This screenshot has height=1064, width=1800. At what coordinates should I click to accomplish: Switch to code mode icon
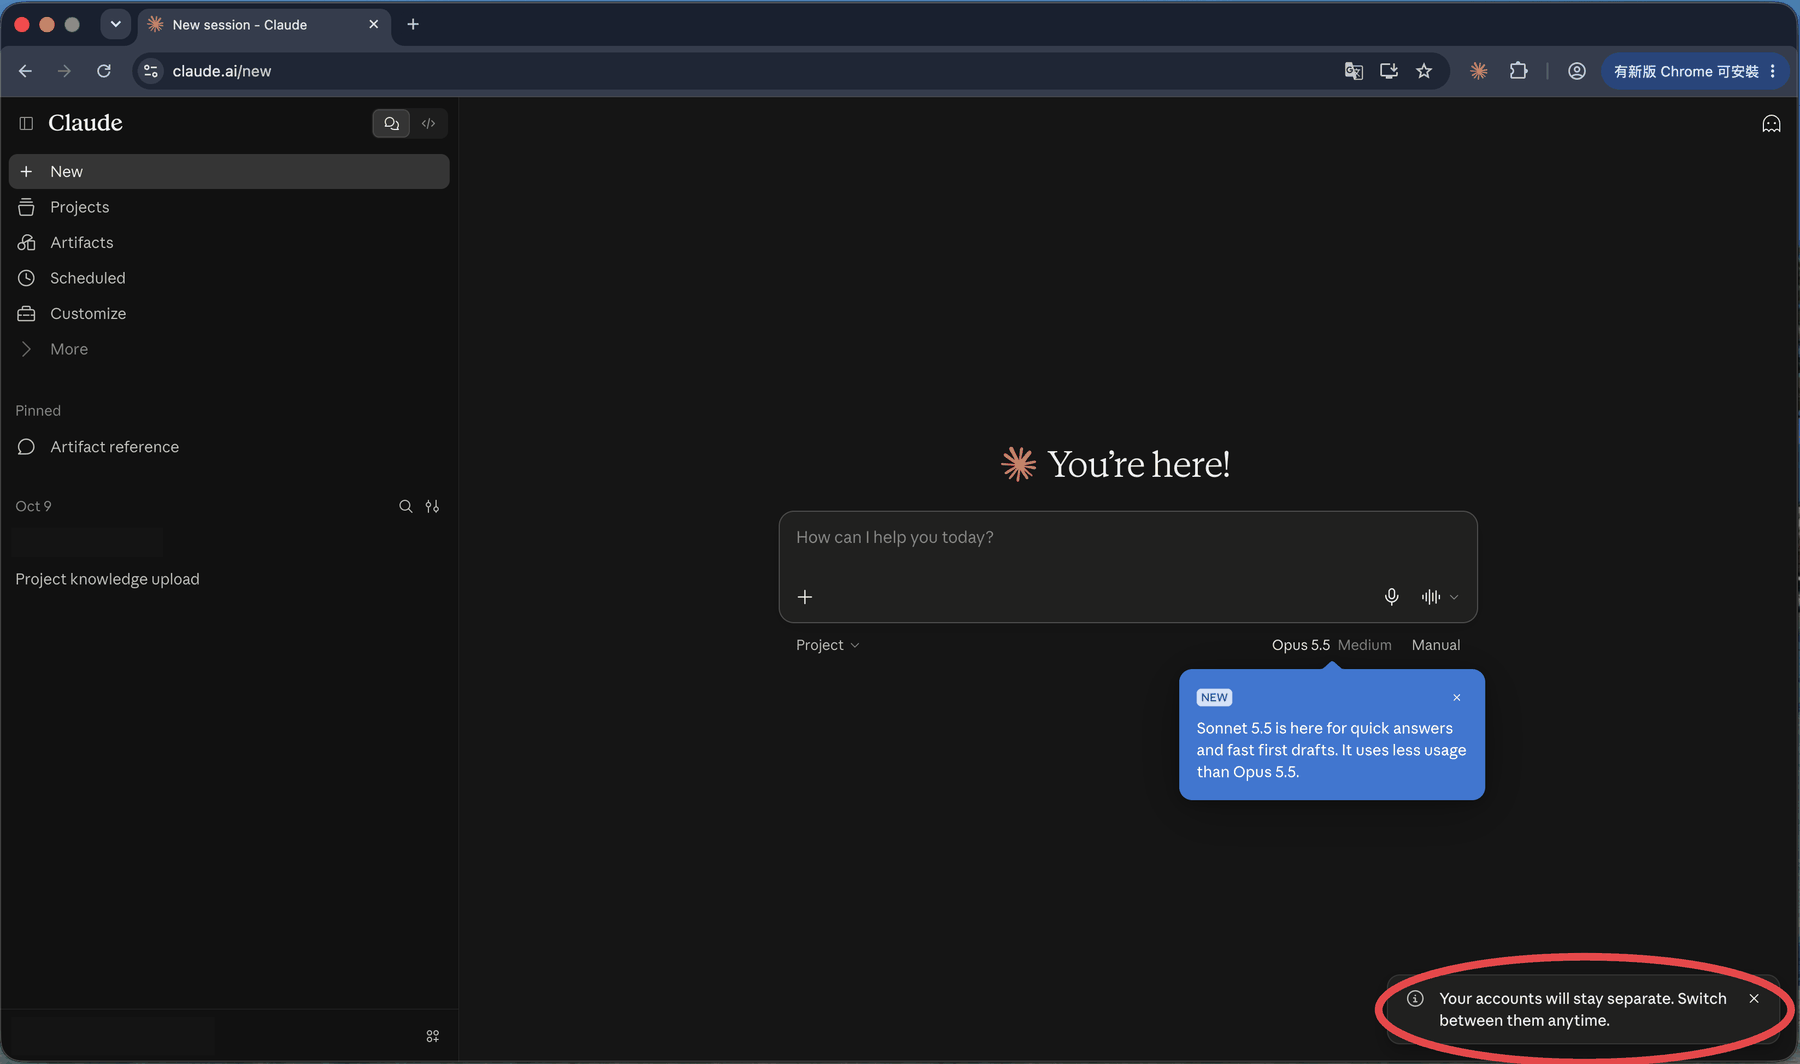(x=428, y=123)
